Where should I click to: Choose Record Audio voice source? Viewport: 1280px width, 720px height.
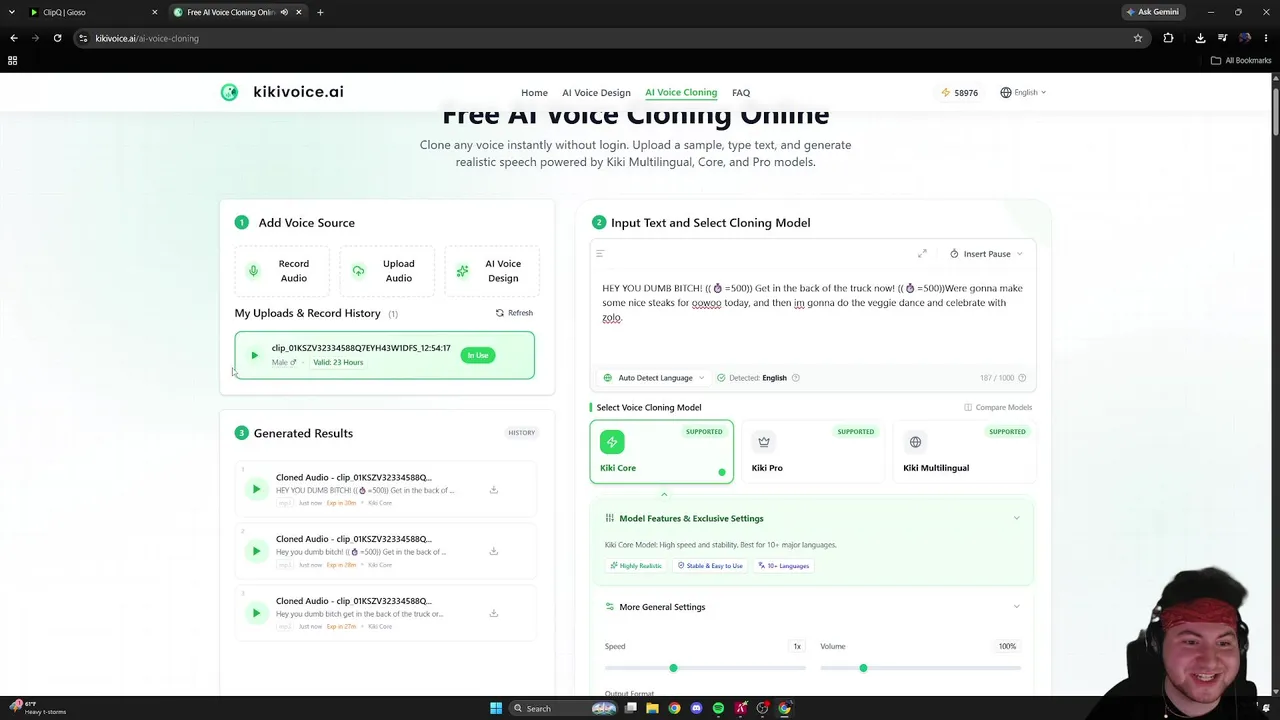282,271
